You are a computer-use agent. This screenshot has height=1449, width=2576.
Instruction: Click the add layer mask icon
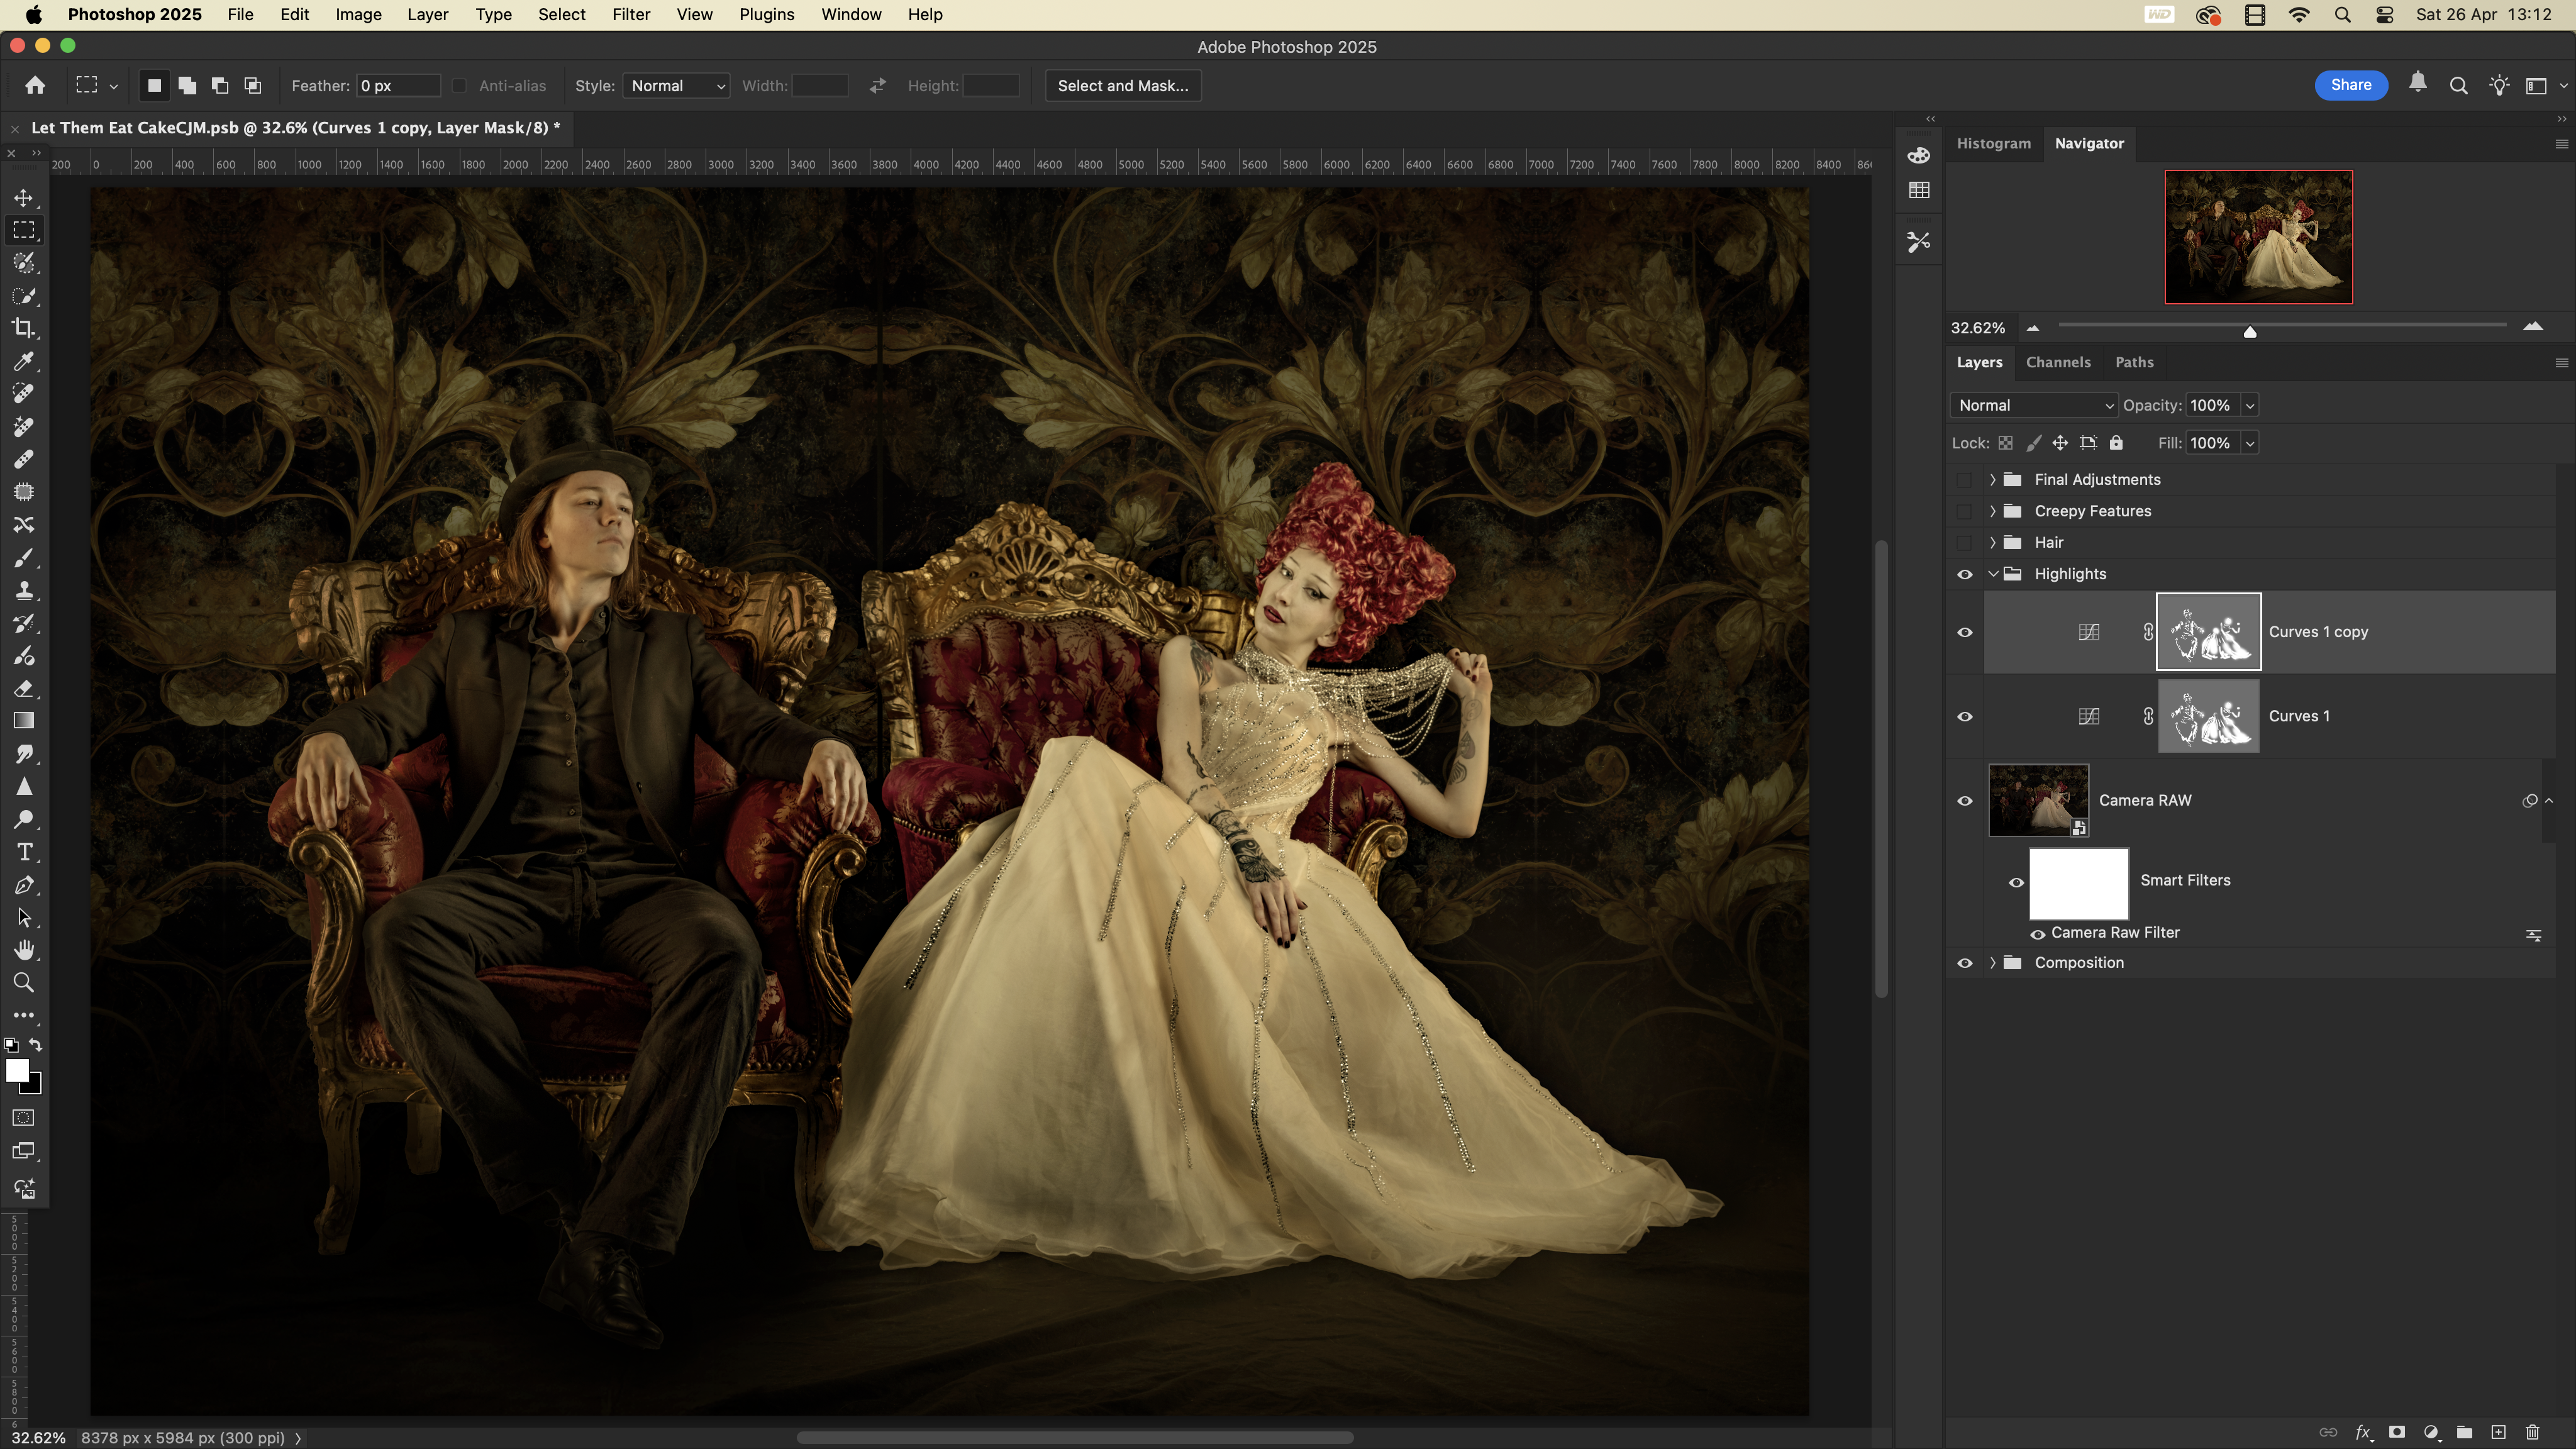pos(2397,1432)
